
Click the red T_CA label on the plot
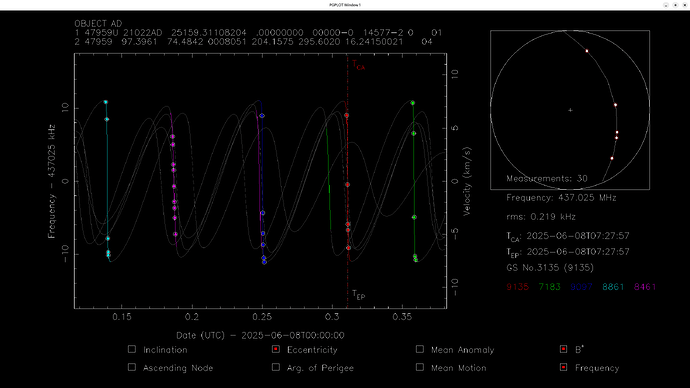tap(358, 65)
